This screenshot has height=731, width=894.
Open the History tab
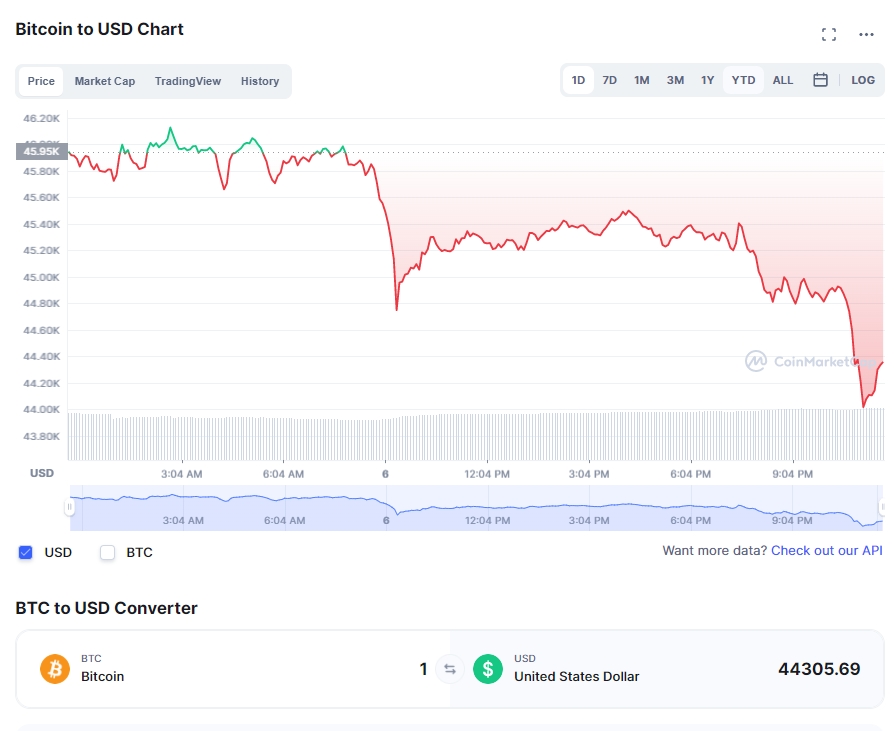pyautogui.click(x=260, y=81)
